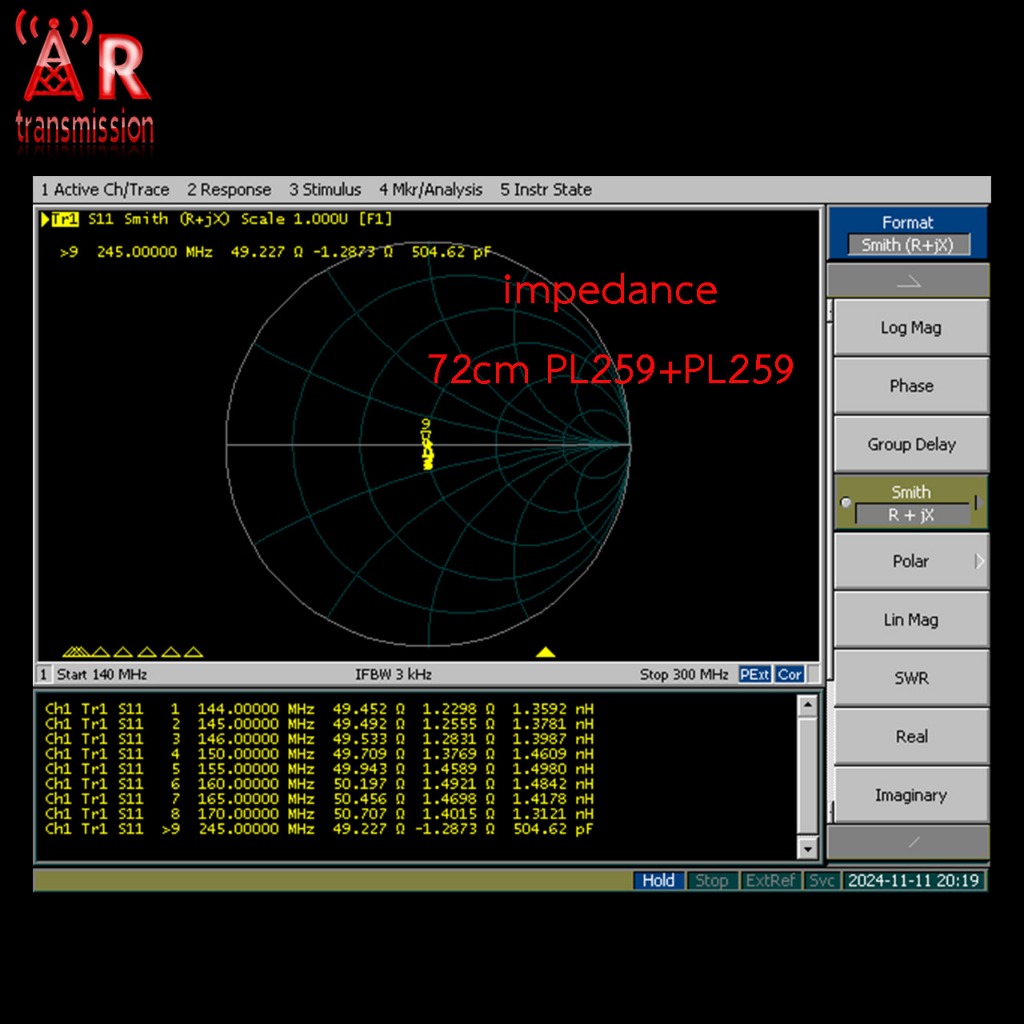Click the Start 140 MHz value

pos(102,674)
